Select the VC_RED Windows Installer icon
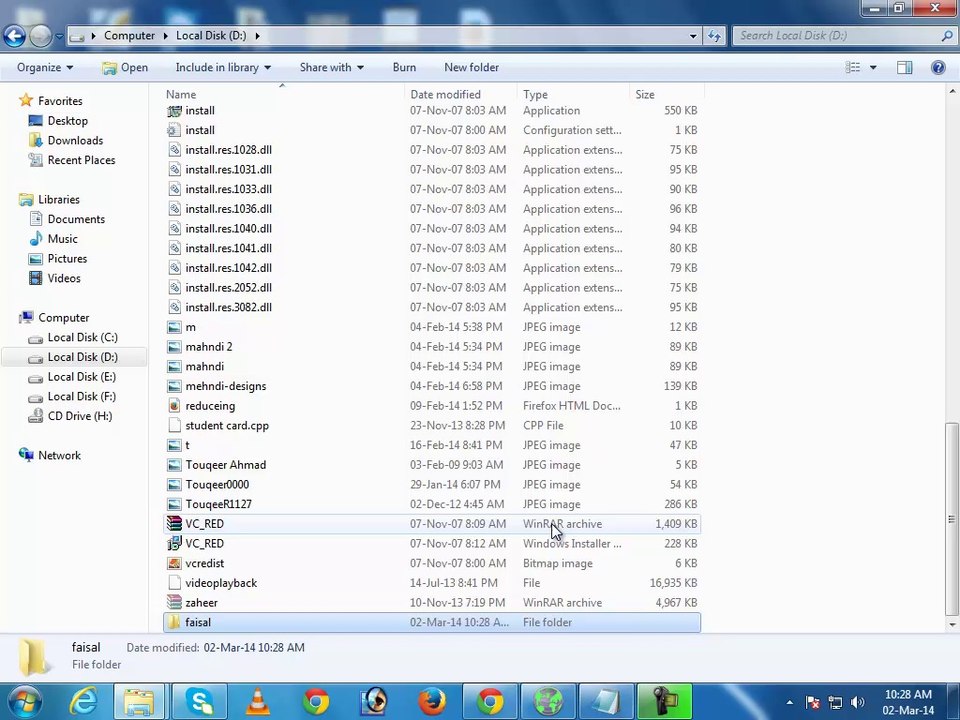 [x=174, y=543]
